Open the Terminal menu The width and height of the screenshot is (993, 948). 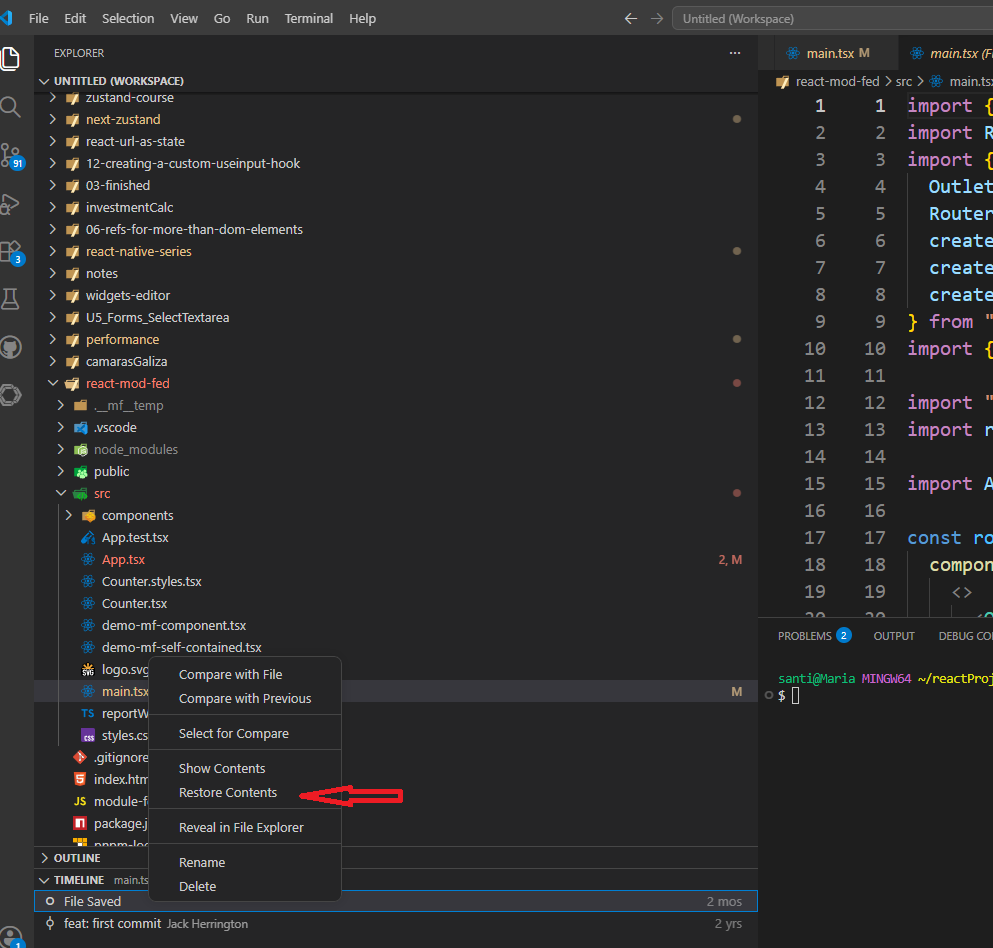click(308, 19)
